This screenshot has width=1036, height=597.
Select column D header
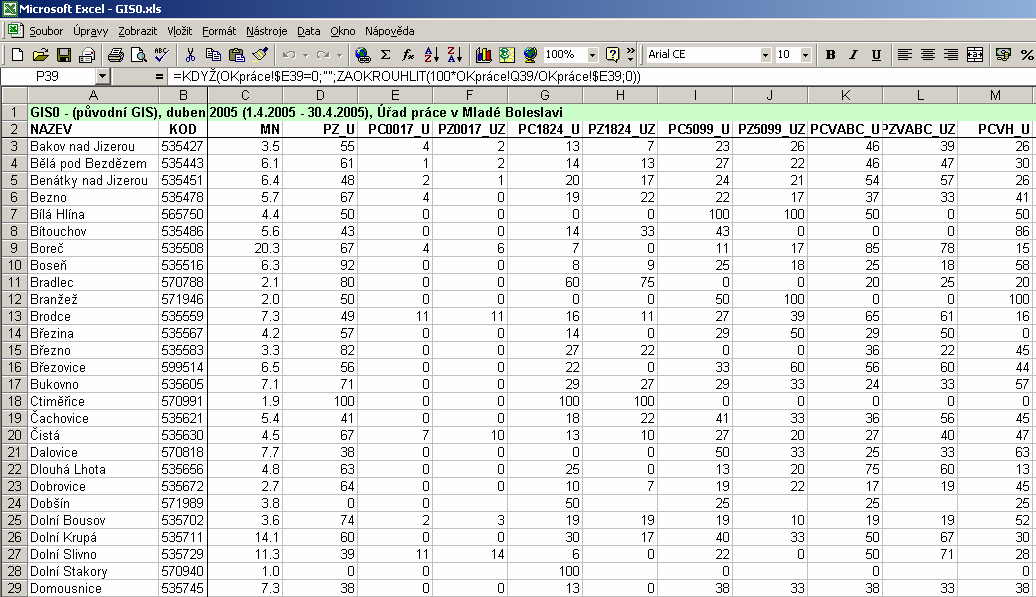pos(320,95)
